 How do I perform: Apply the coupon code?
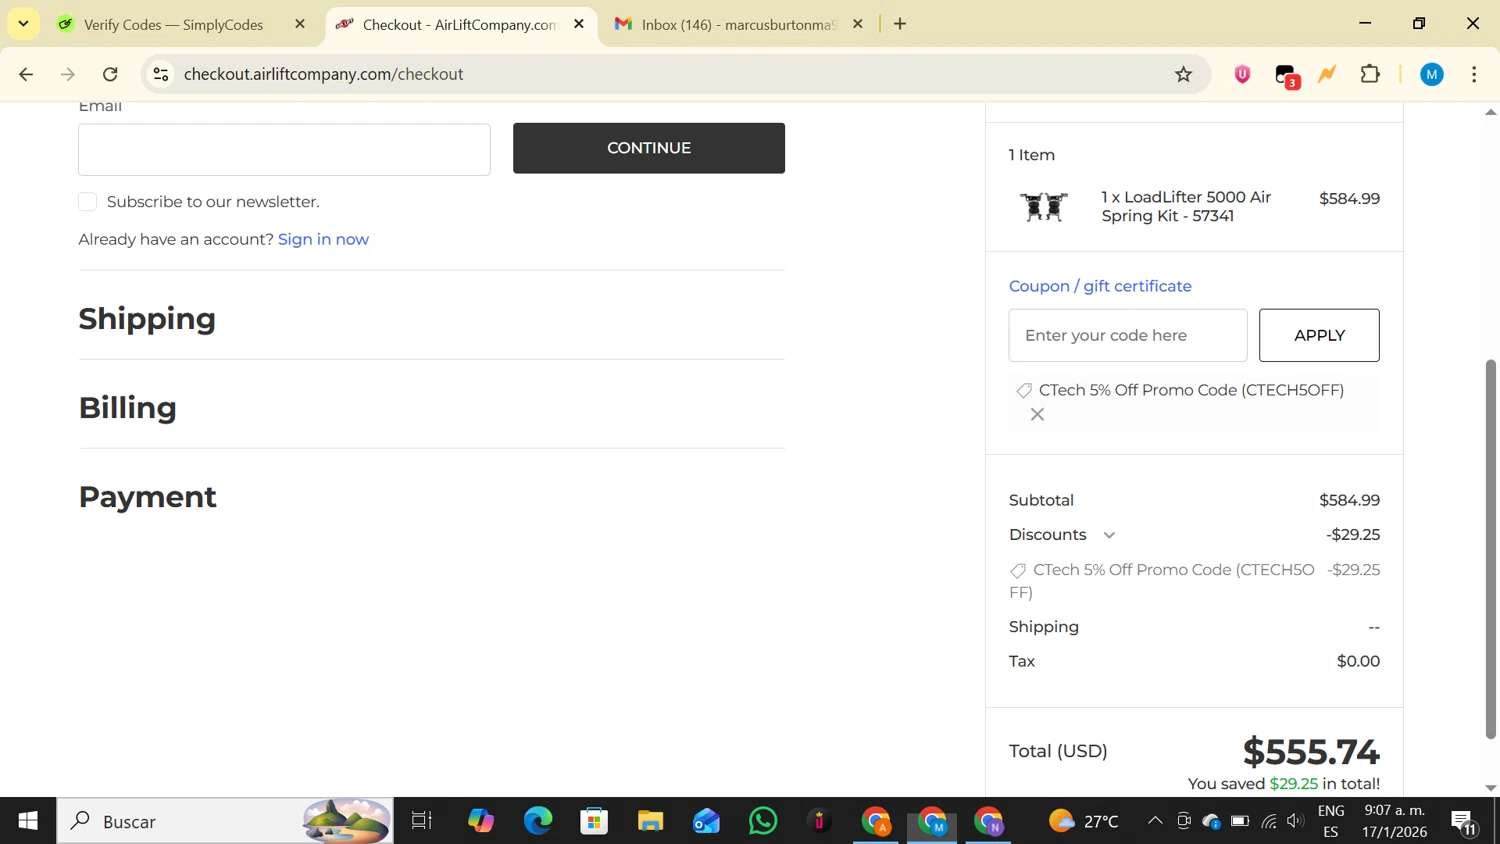click(1319, 335)
